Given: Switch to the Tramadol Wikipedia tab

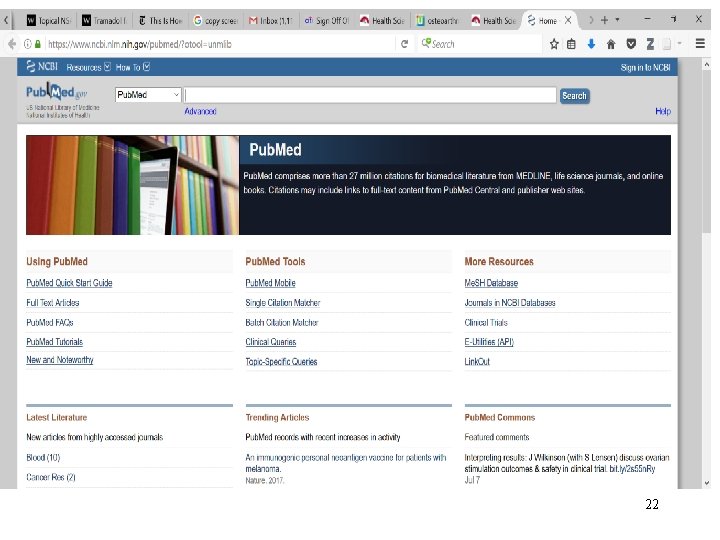Looking at the screenshot, I should (104, 21).
